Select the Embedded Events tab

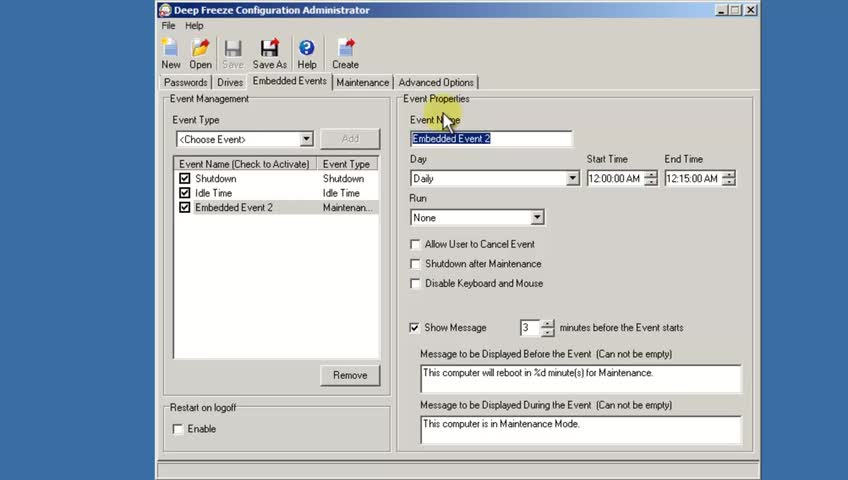click(289, 81)
